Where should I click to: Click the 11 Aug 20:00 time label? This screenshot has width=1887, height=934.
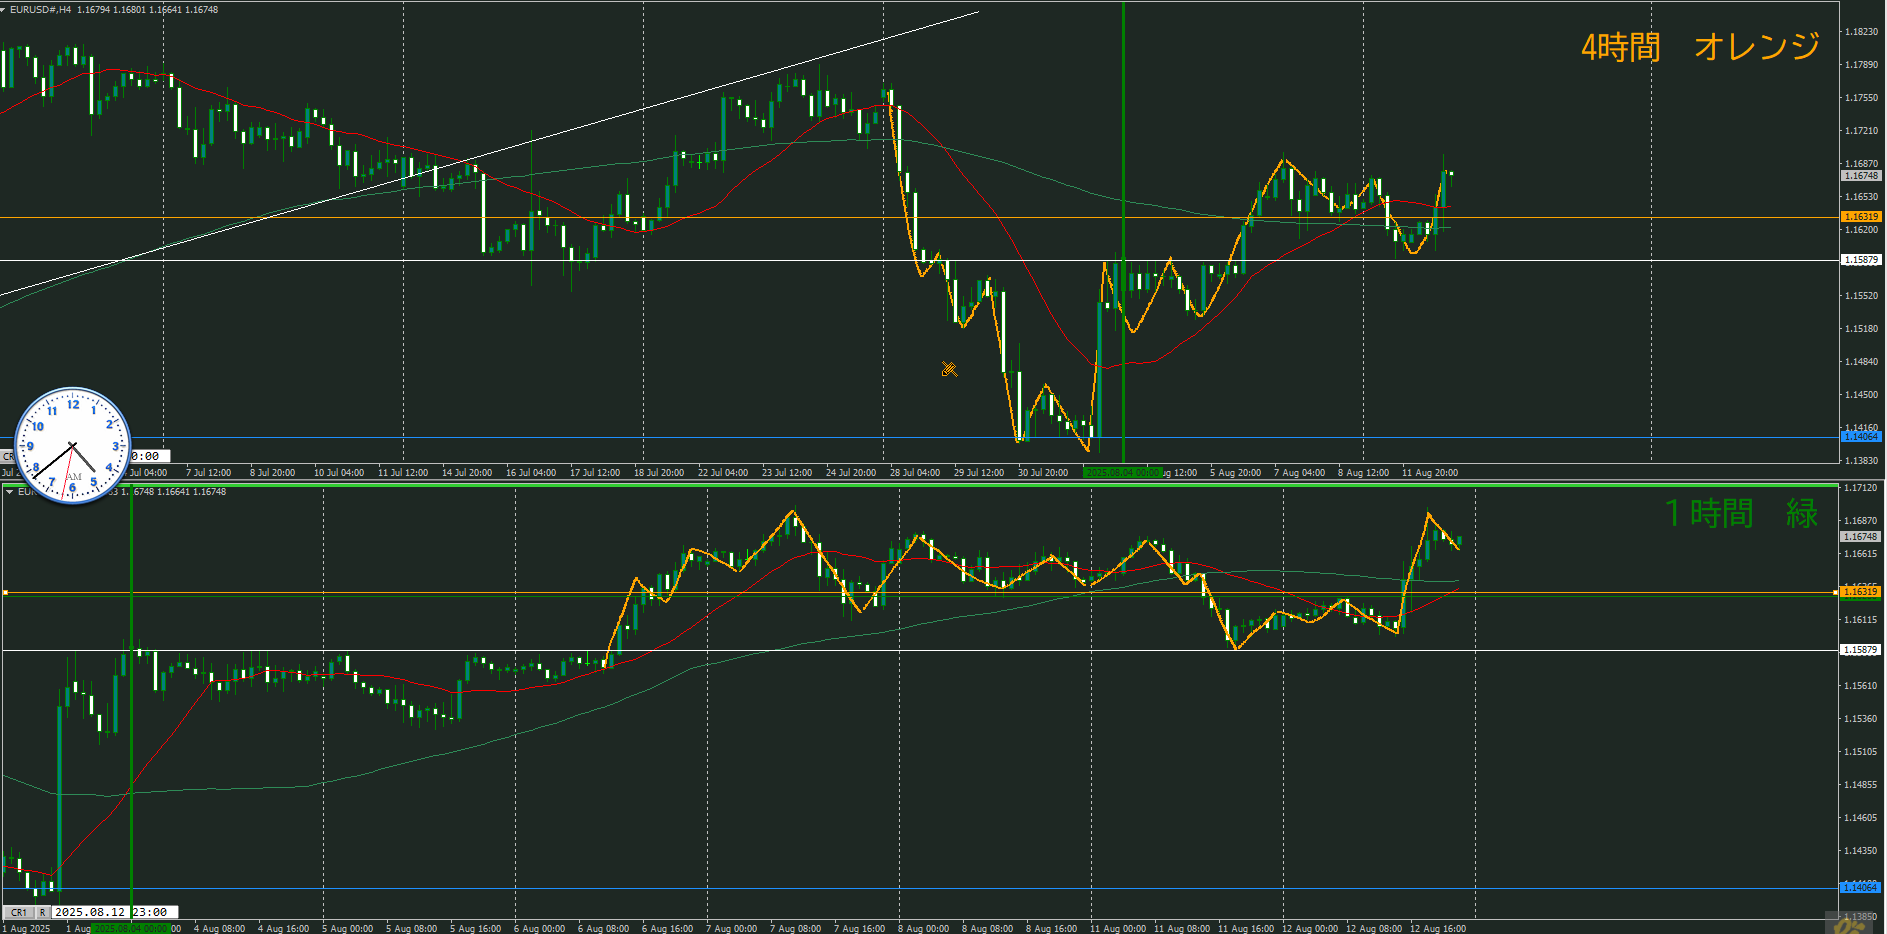tap(1430, 473)
